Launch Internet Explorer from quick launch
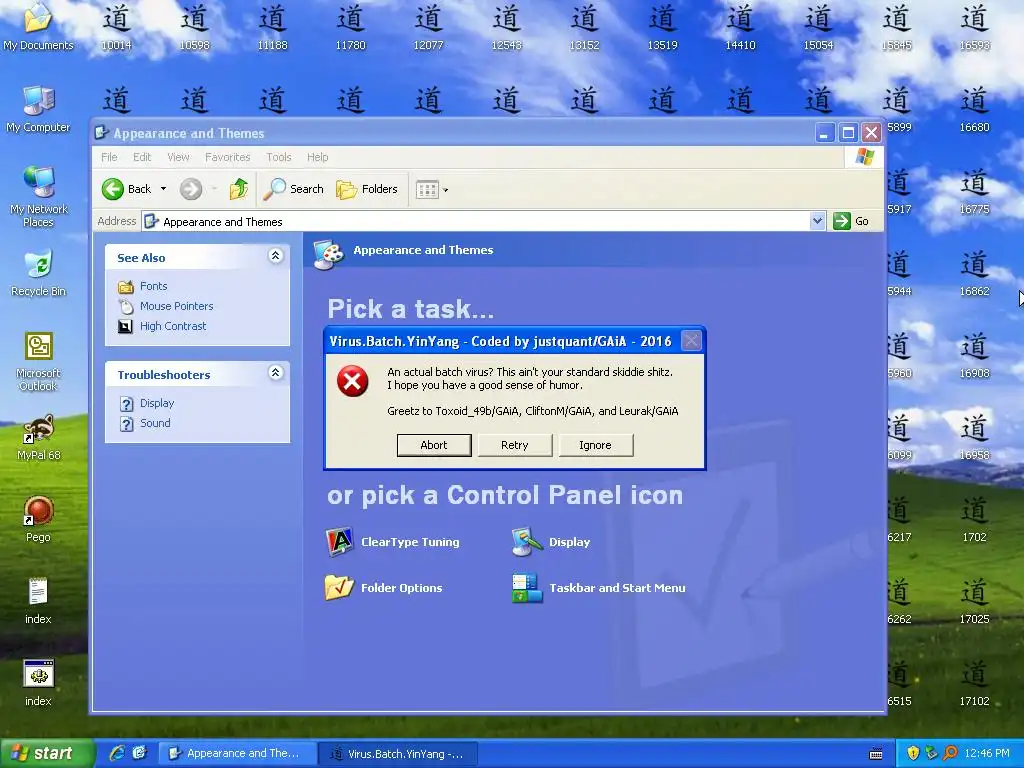Viewport: 1024px width, 768px height. pyautogui.click(x=117, y=753)
